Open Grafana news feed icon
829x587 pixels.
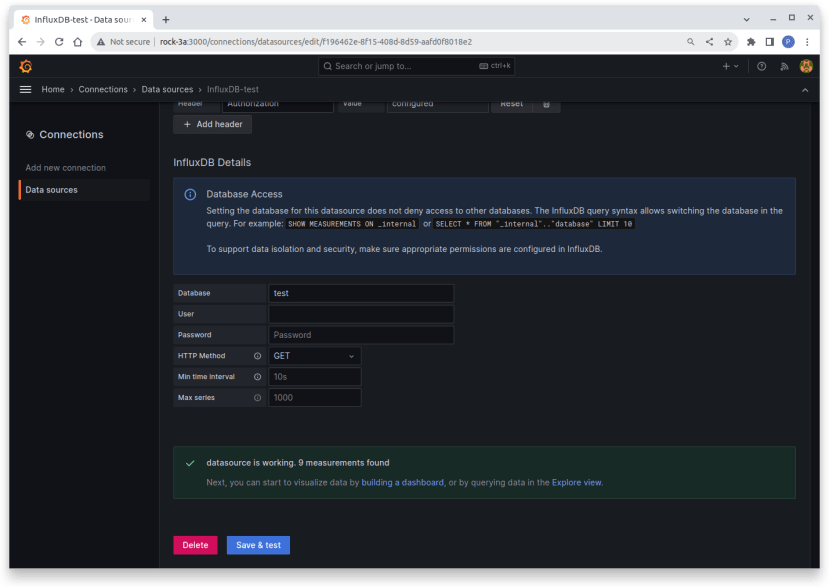[x=784, y=66]
